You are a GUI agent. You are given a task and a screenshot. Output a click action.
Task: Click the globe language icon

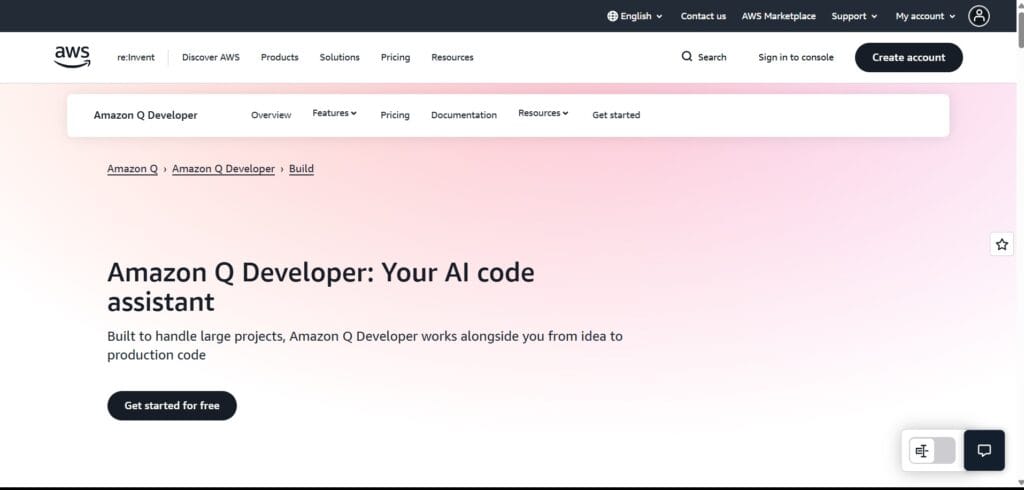612,16
